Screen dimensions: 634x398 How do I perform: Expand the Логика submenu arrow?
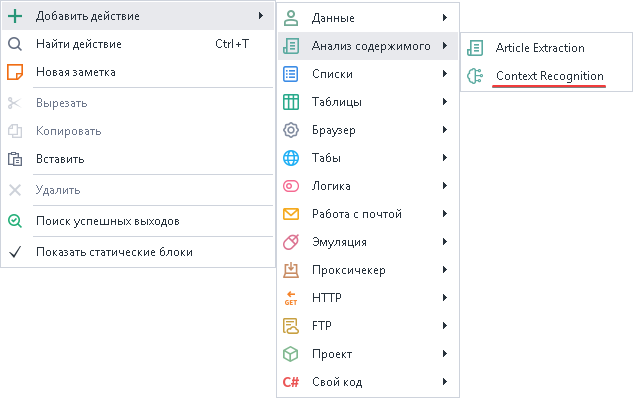[444, 186]
